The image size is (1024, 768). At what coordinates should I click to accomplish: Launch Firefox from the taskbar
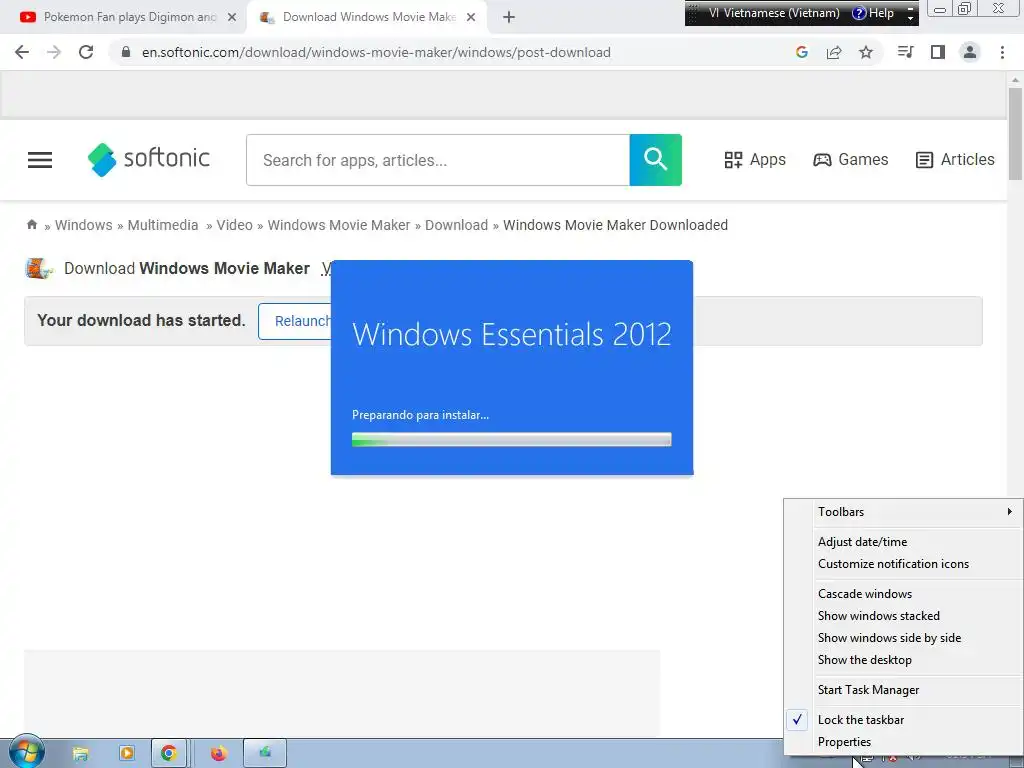coord(219,754)
